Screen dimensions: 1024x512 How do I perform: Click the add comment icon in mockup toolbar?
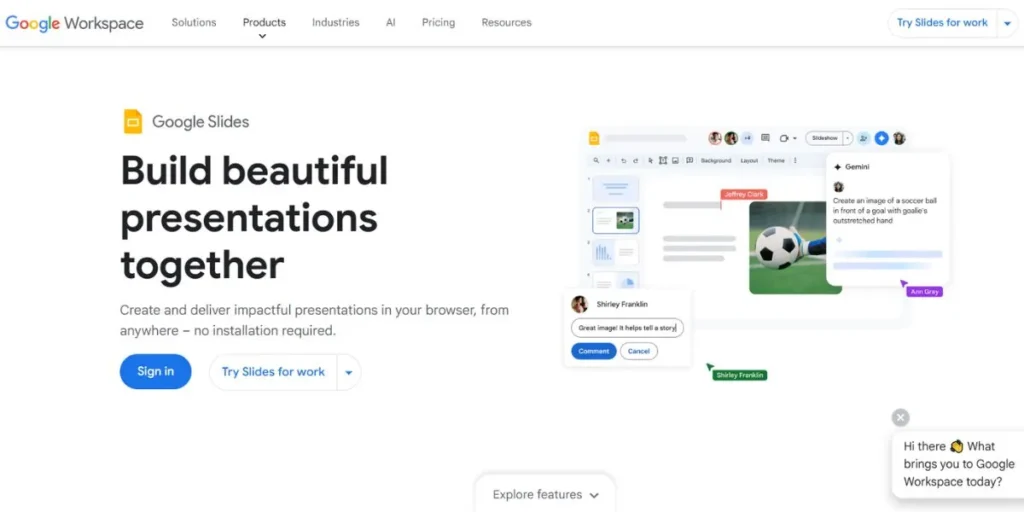690,161
